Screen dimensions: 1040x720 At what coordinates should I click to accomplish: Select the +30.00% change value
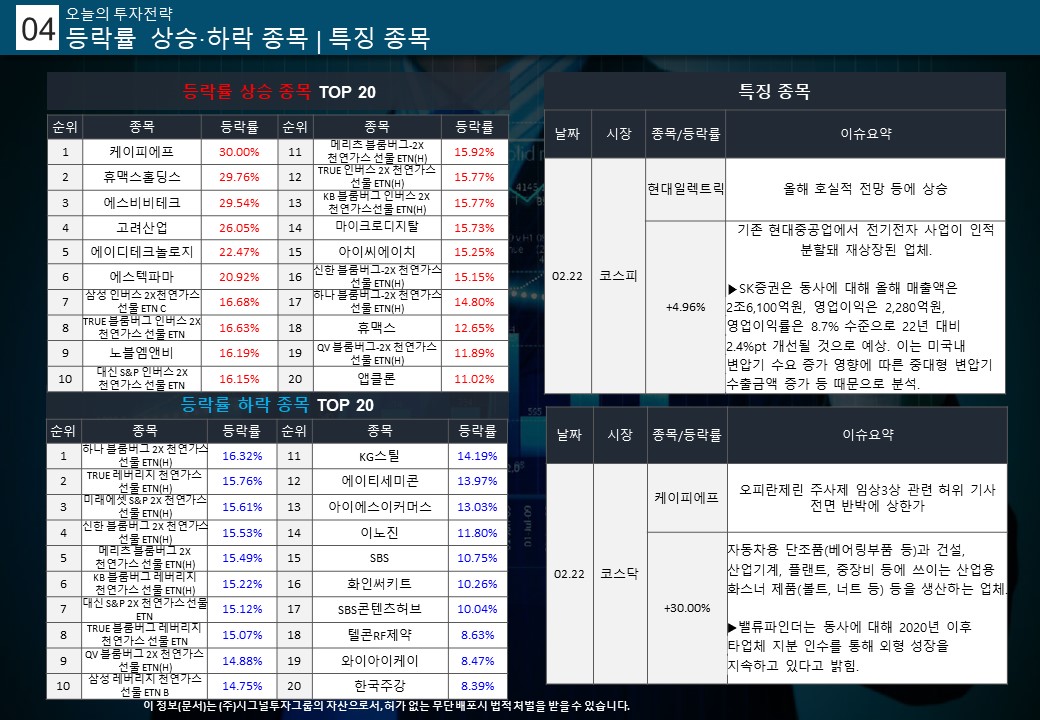(686, 607)
